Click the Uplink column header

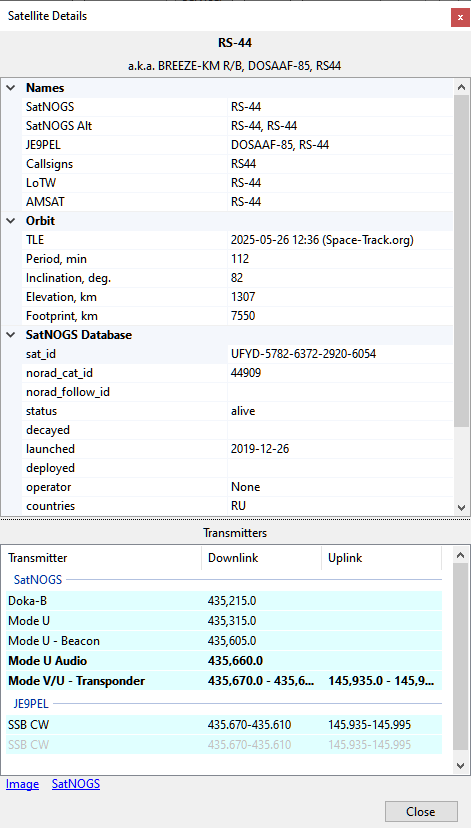[381, 558]
